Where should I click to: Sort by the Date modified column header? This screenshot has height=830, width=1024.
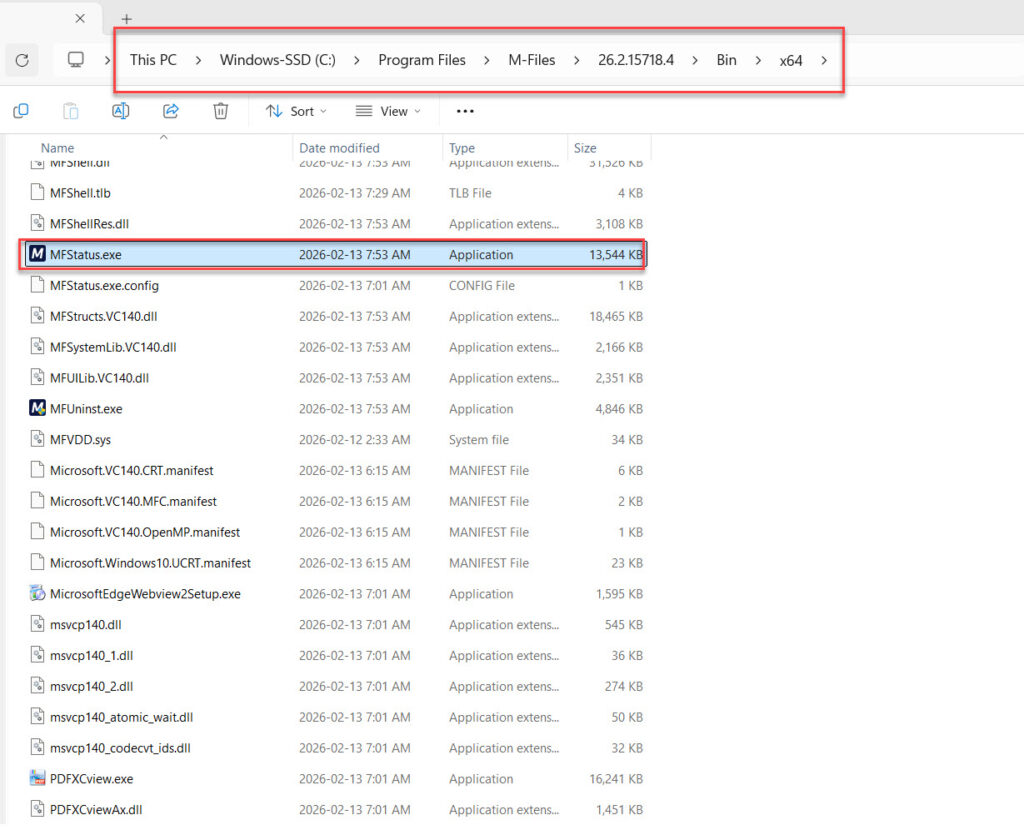click(339, 148)
